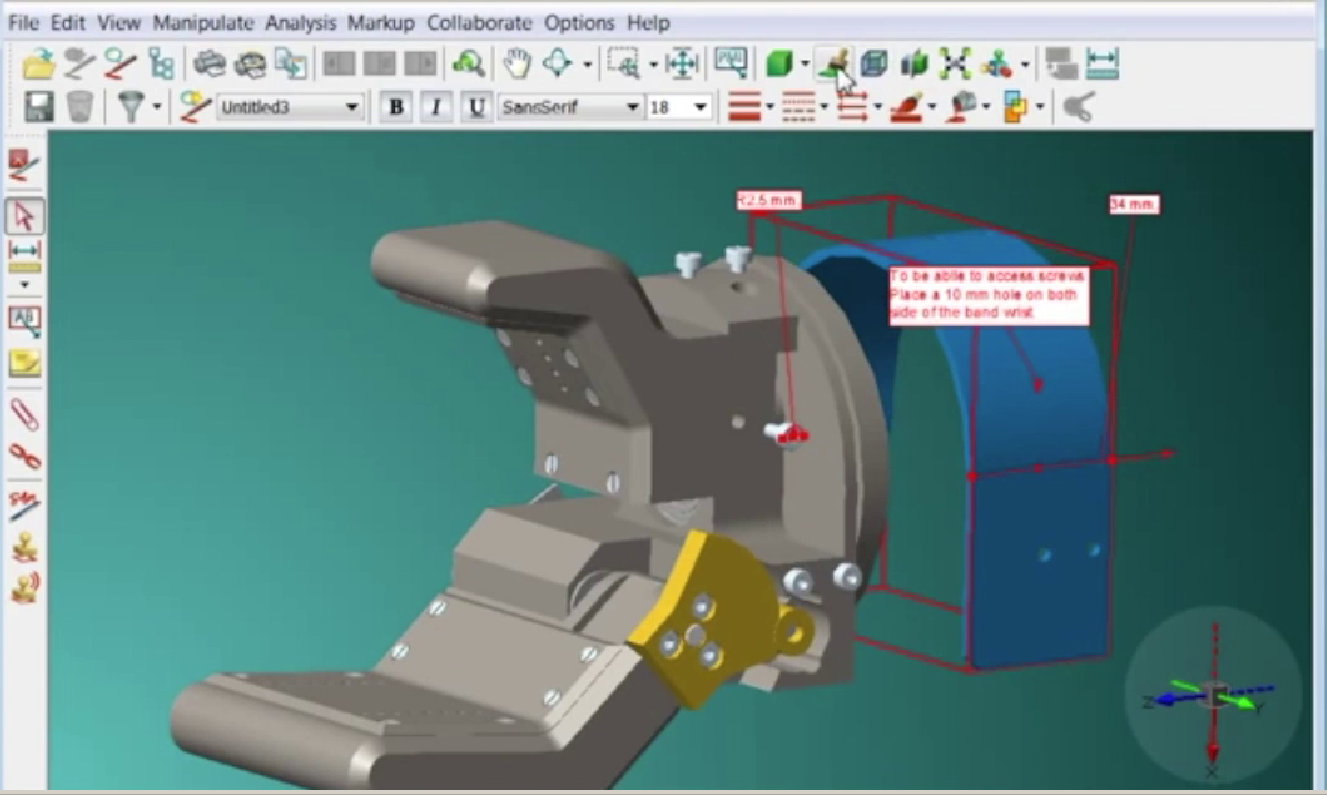Click the topmost sidebar markup icon
The width and height of the screenshot is (1327, 795).
pyautogui.click(x=25, y=166)
